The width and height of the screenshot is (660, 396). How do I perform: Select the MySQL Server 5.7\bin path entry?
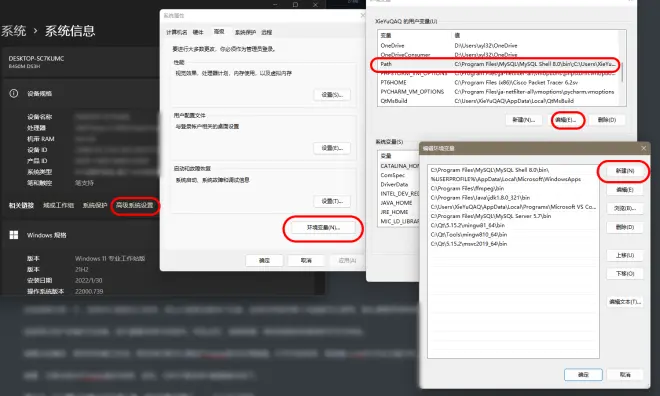coord(513,216)
